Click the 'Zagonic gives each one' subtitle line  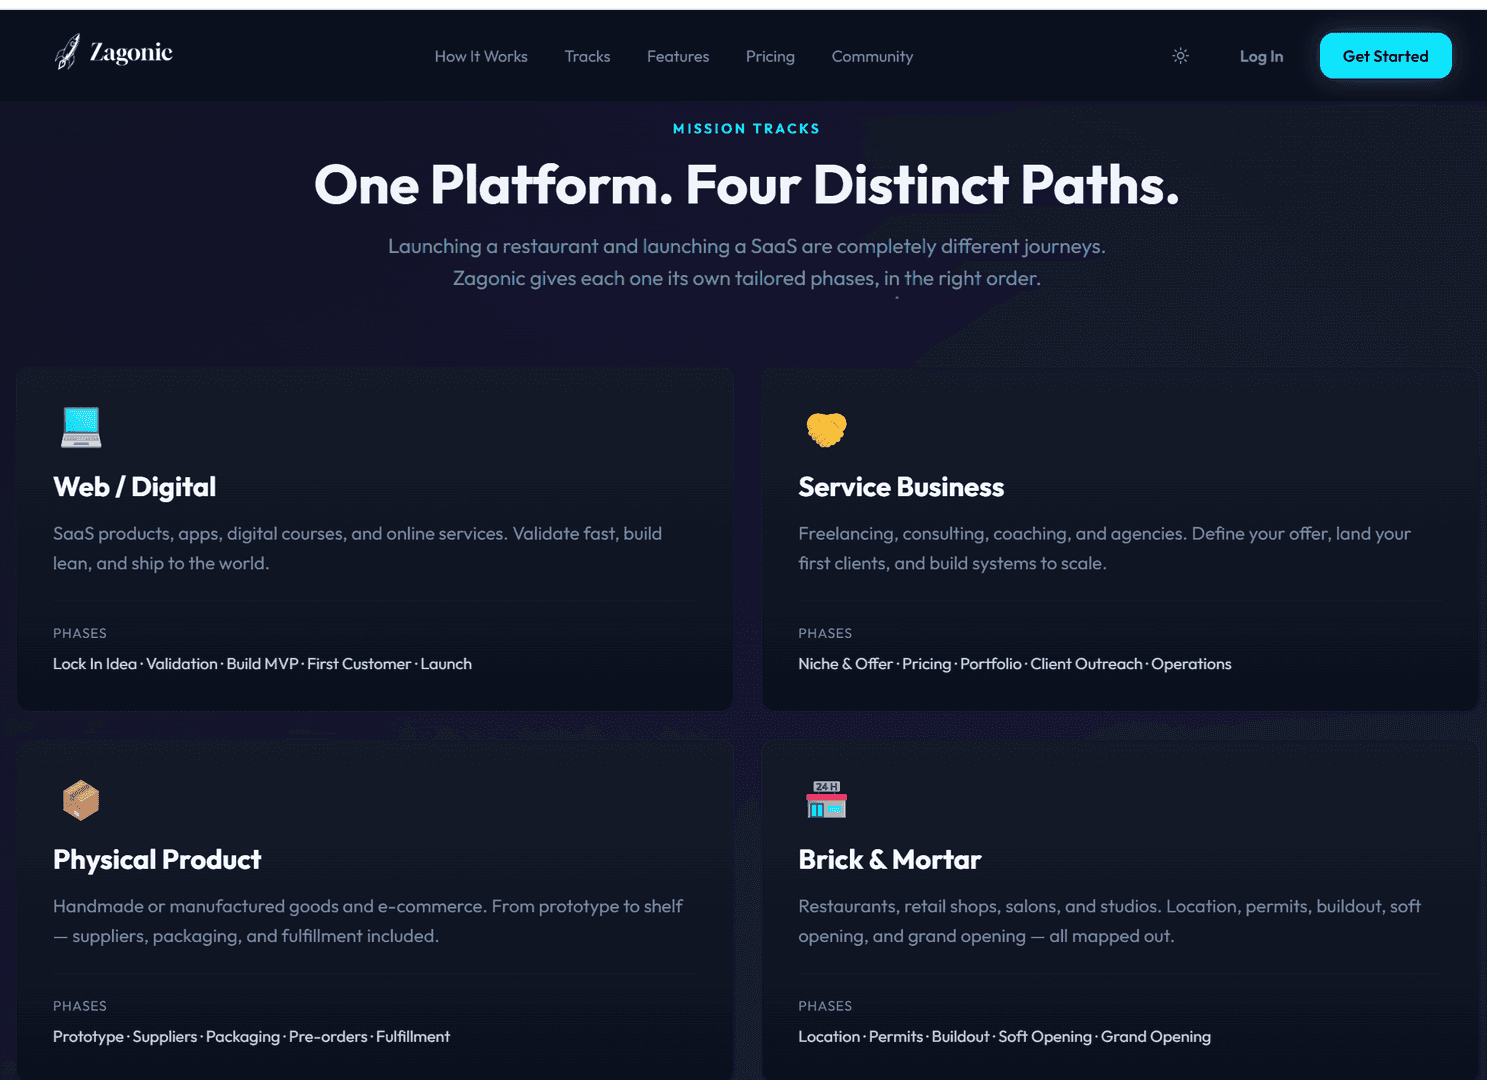click(x=746, y=279)
